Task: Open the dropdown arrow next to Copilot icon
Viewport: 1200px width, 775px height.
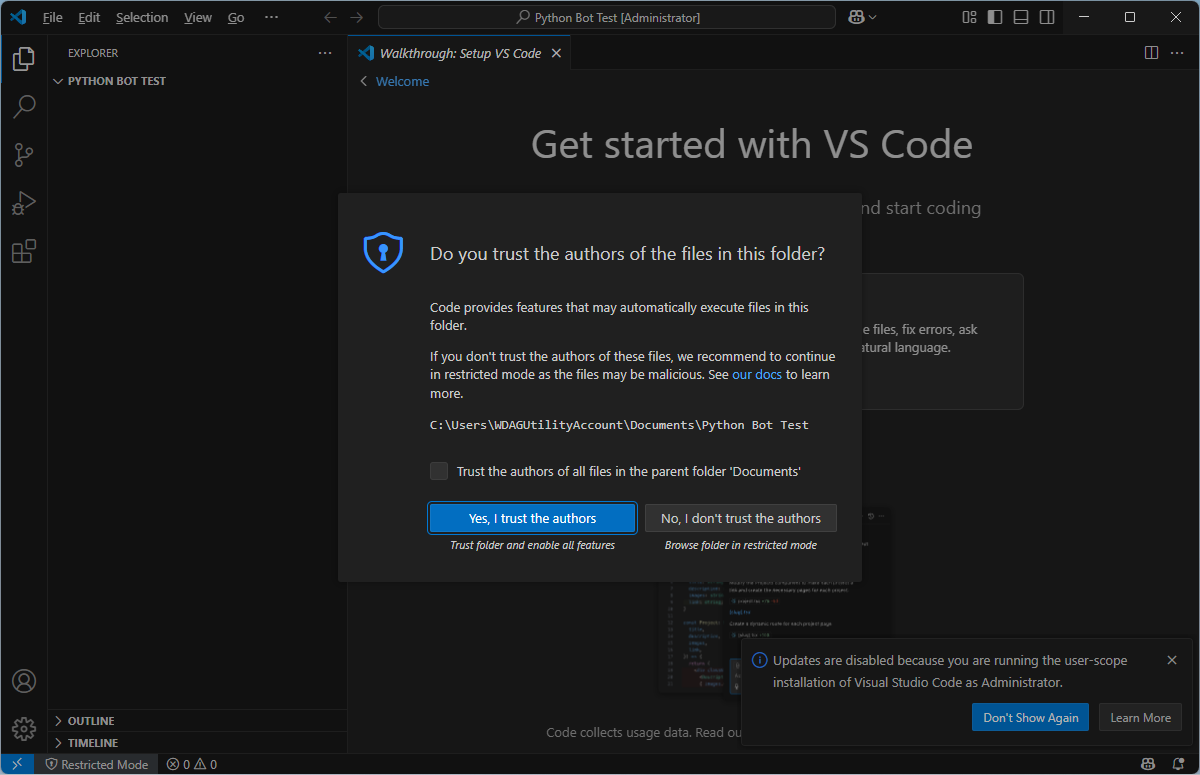Action: tap(873, 17)
